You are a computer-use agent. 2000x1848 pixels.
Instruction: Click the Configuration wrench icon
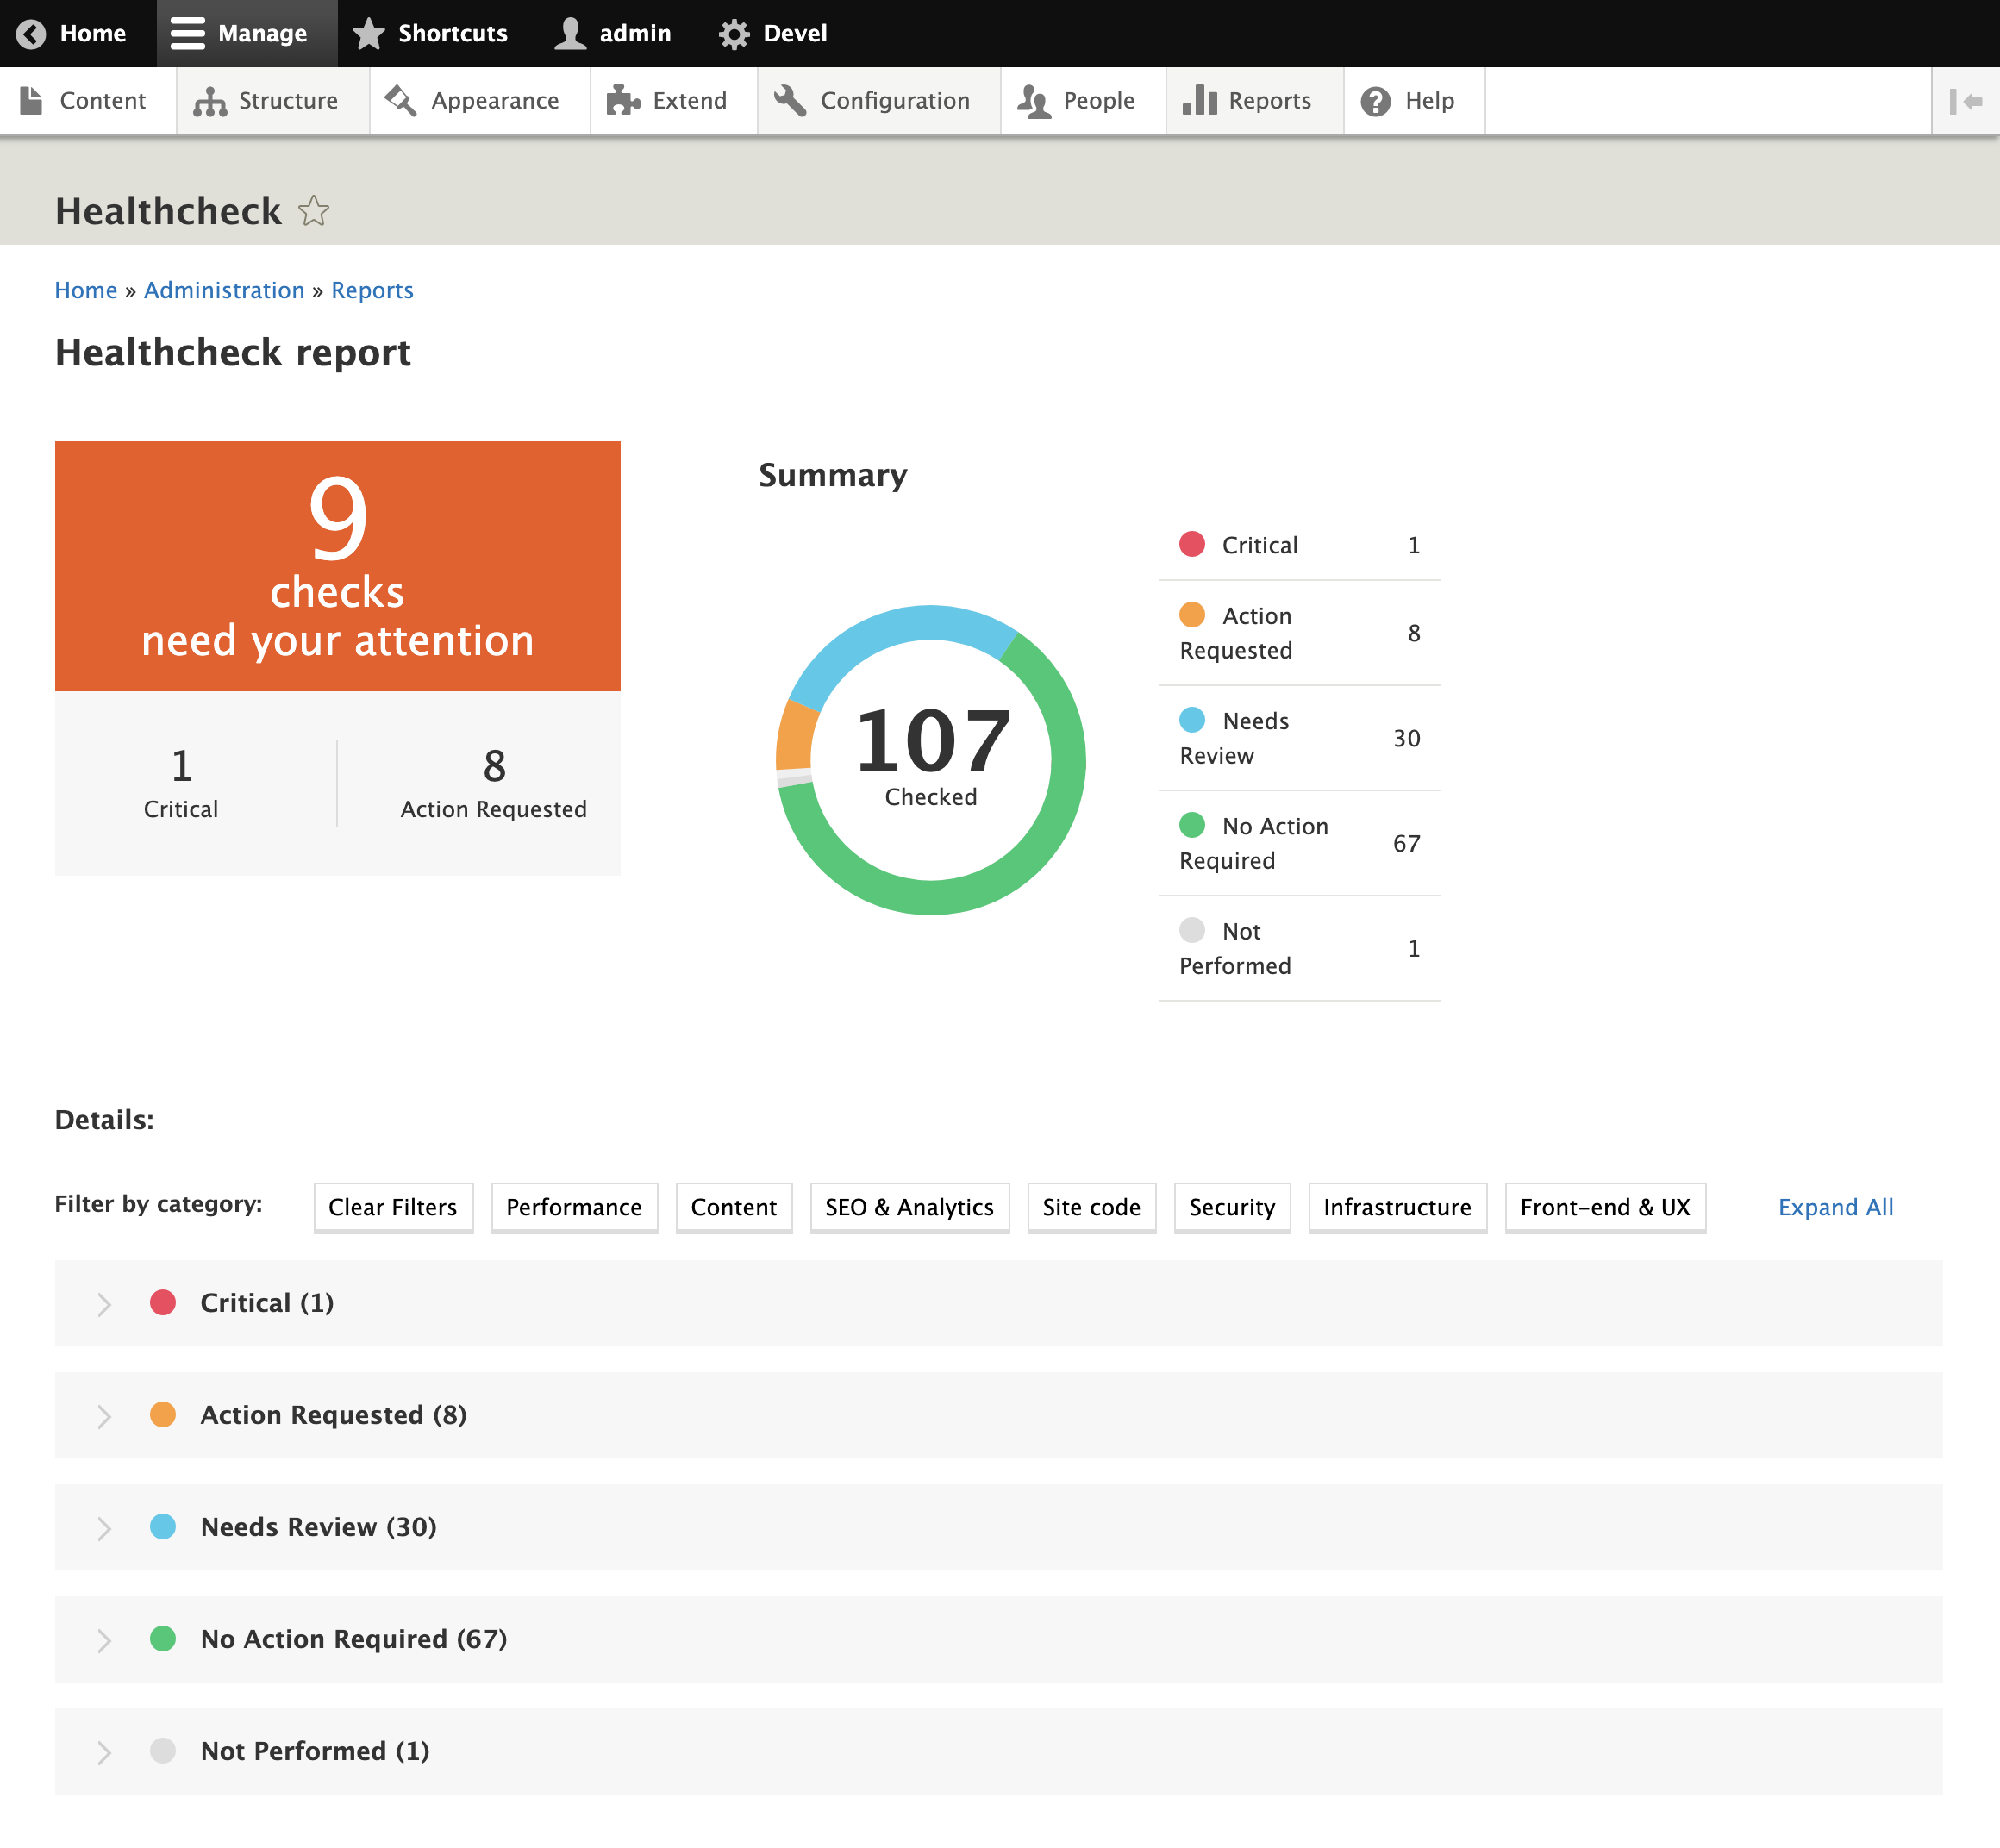click(790, 100)
